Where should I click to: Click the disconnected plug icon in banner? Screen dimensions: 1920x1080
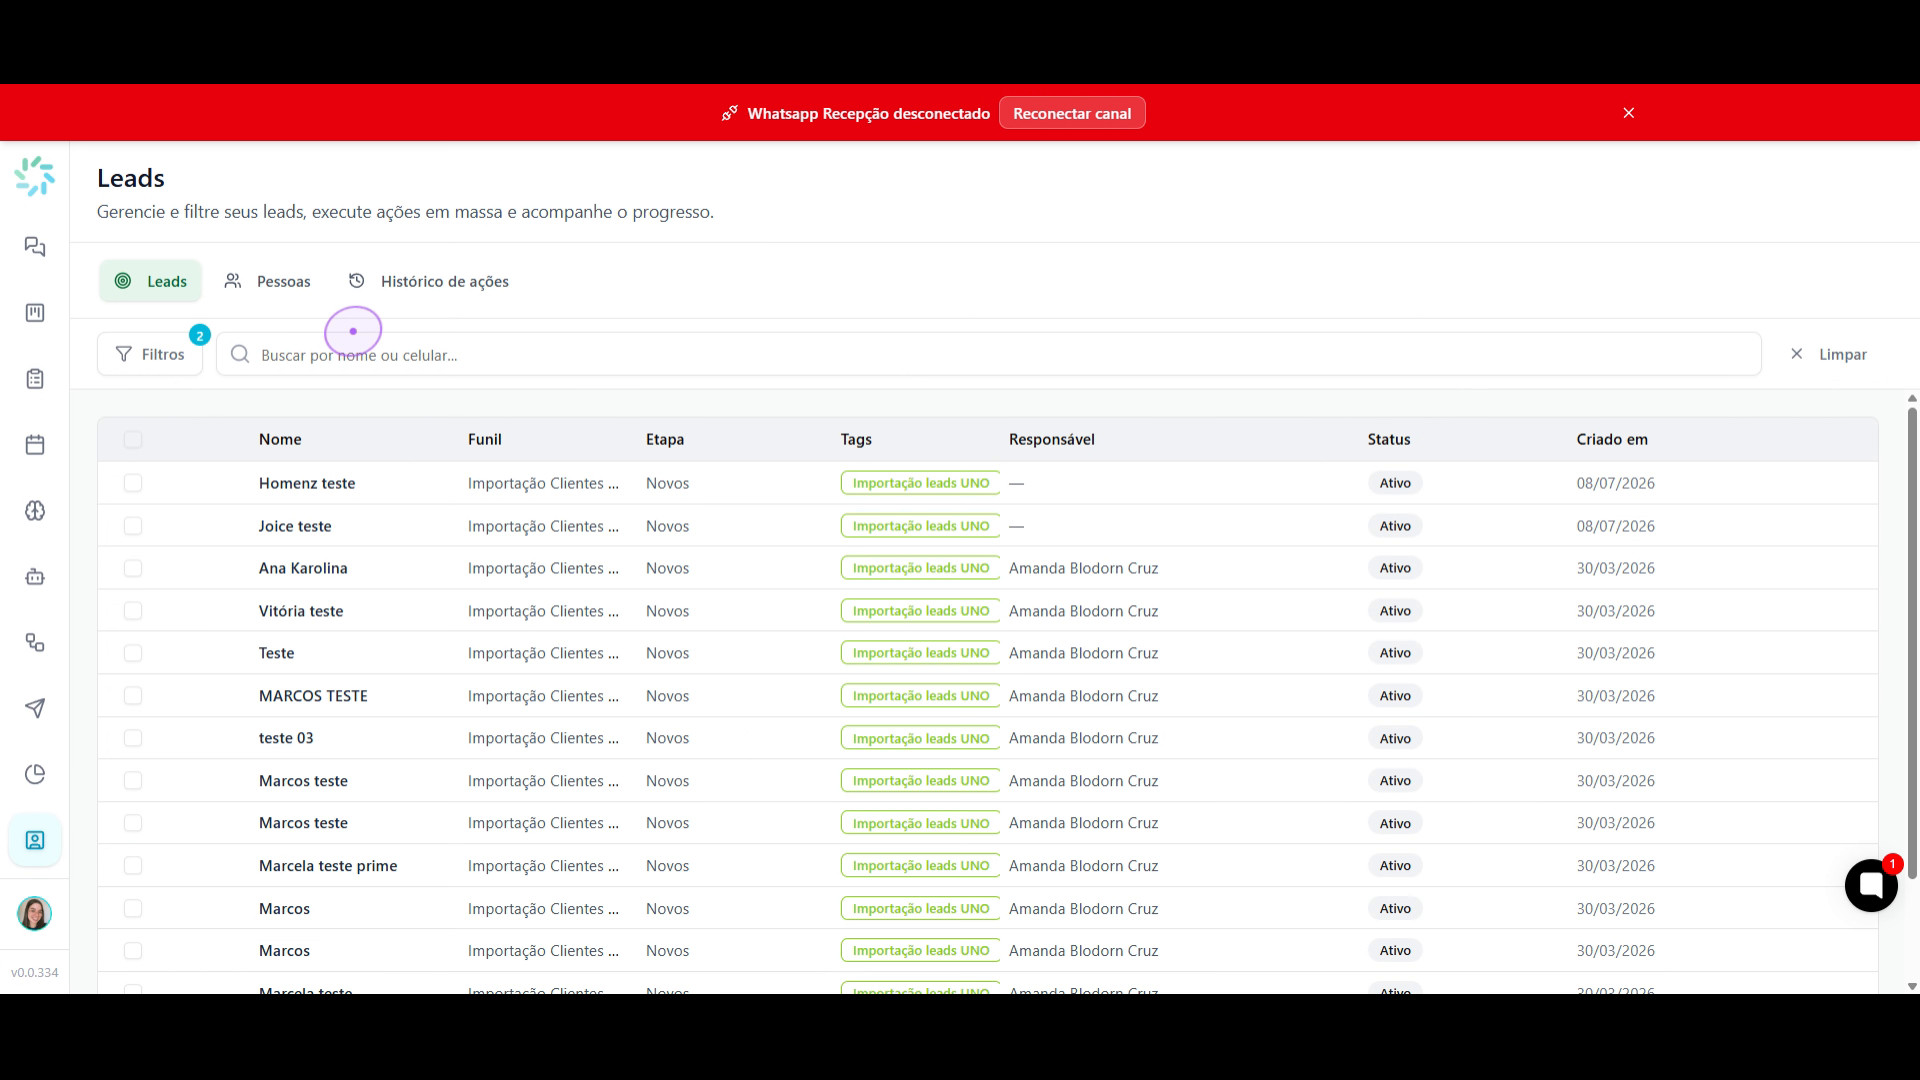730,113
